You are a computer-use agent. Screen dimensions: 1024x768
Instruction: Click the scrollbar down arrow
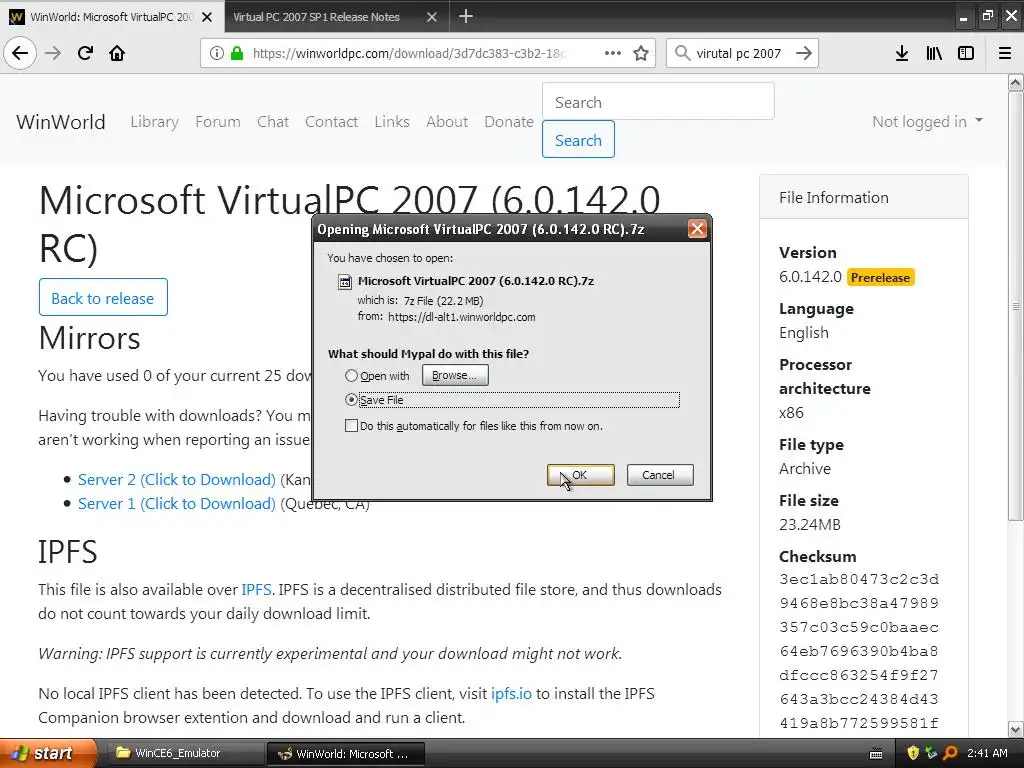pyautogui.click(x=1015, y=729)
